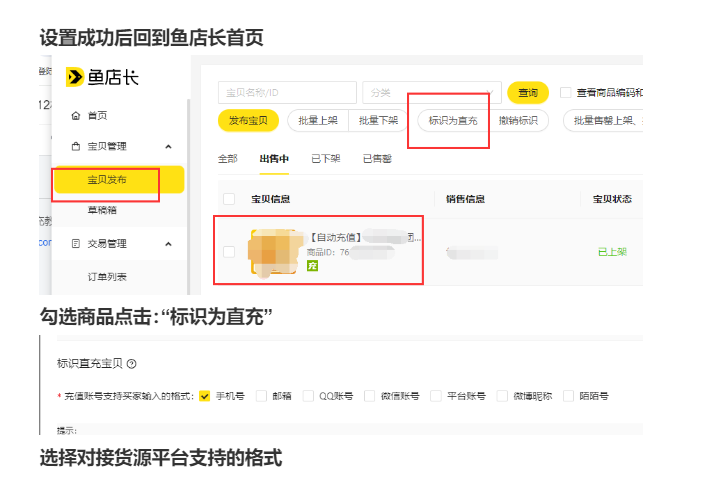Click the 批量售罄上架 button

click(603, 120)
